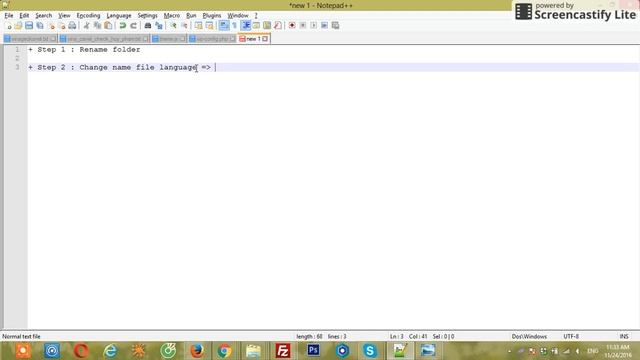Screen dimensions: 640x360
Task: Click the green Undo arrow icon
Action: pos(122,25)
